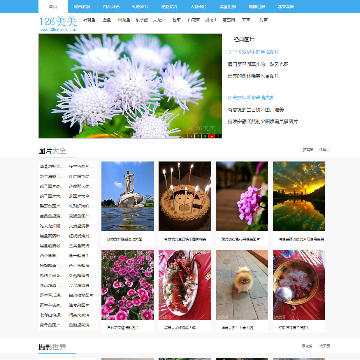This screenshot has width=360, height=360.
Task: Click the caption under the statue thumbnail
Action: (x=124, y=239)
